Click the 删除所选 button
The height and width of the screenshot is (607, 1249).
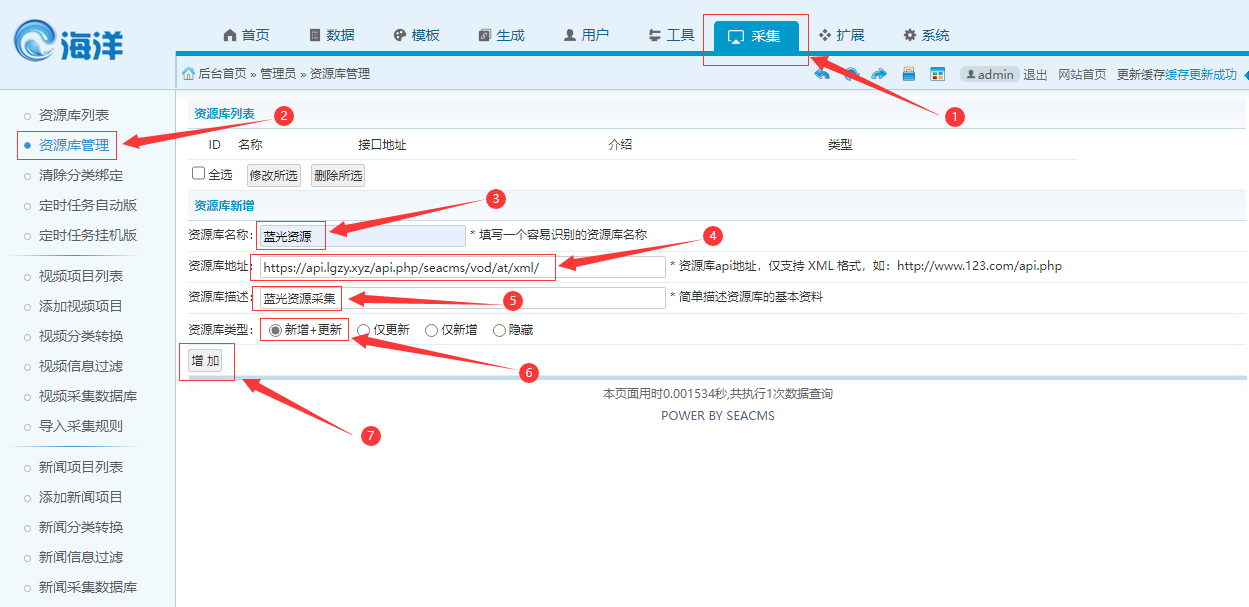pos(338,176)
